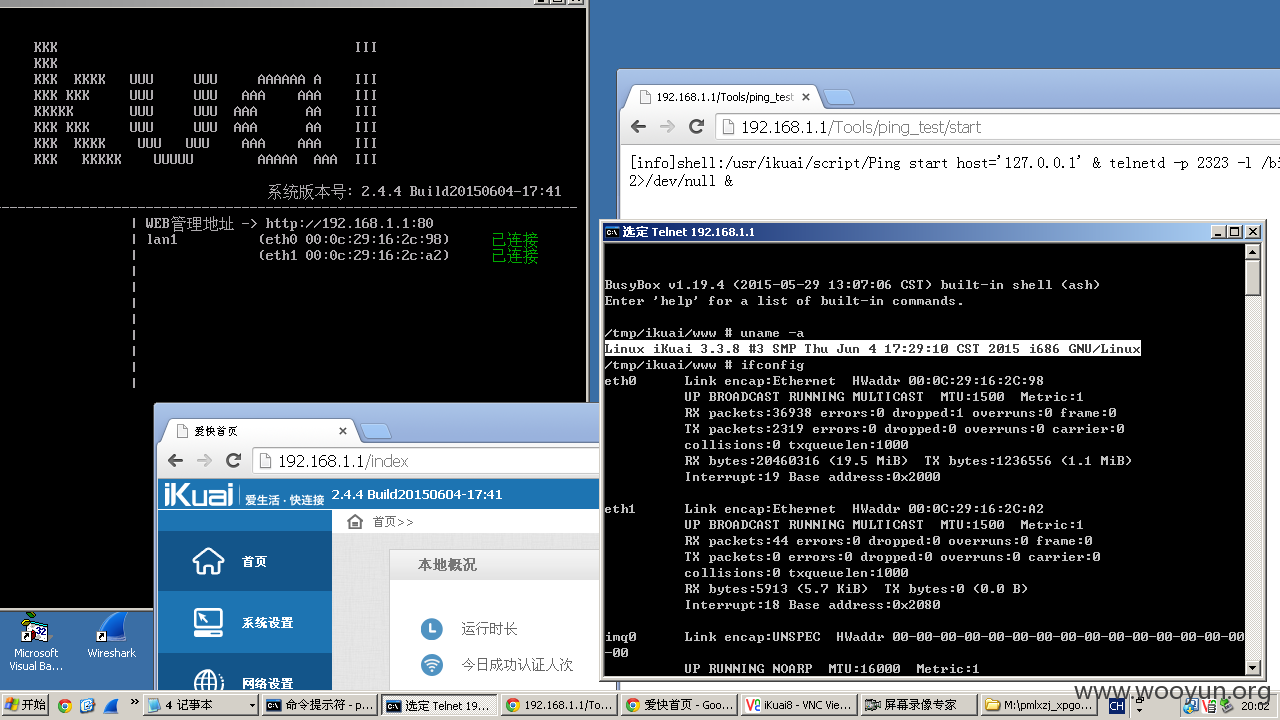Click back arrow in 爱快首页 Chrome window
The width and height of the screenshot is (1280, 720).
pyautogui.click(x=175, y=461)
